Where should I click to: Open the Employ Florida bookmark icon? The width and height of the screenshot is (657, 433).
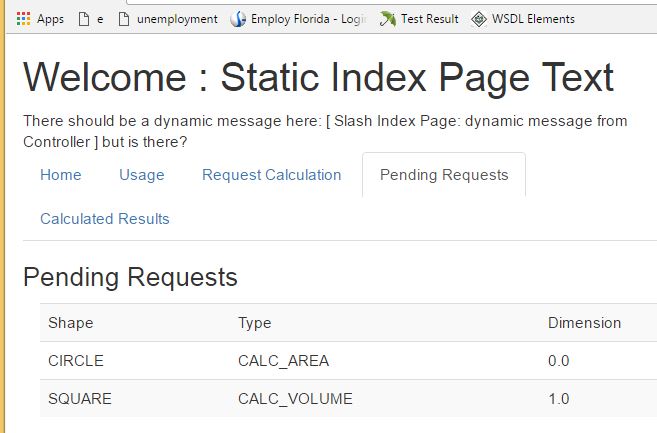point(238,18)
